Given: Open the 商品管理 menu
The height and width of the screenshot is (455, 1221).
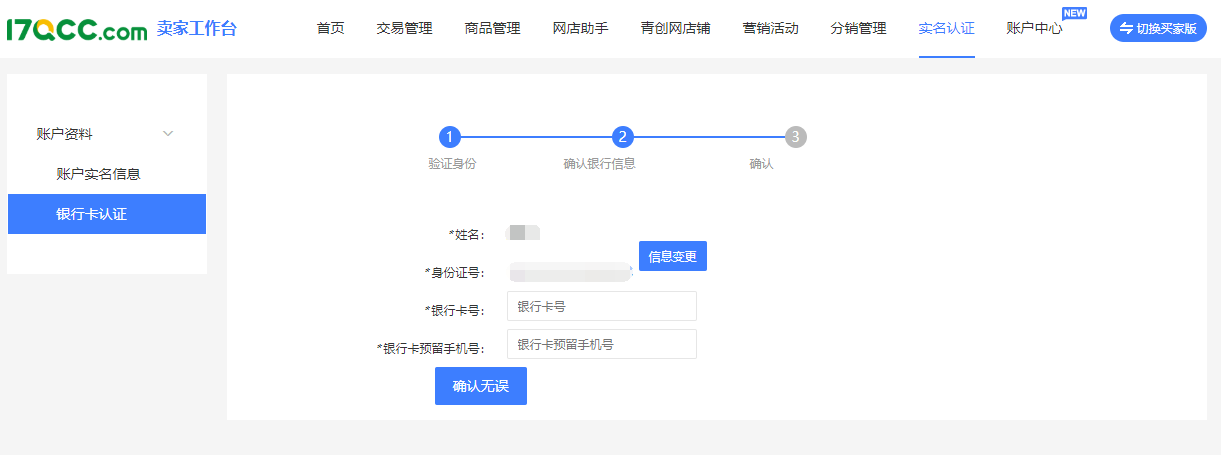Looking at the screenshot, I should pyautogui.click(x=492, y=29).
